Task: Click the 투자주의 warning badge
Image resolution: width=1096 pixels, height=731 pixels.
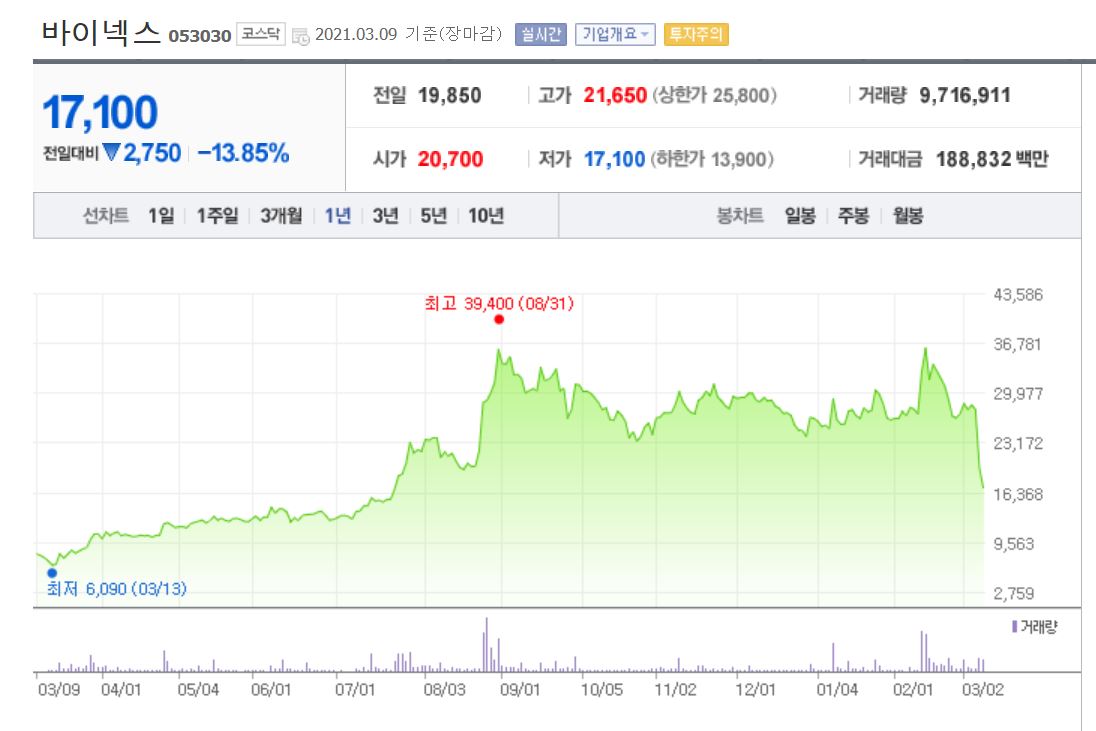Action: (x=695, y=34)
